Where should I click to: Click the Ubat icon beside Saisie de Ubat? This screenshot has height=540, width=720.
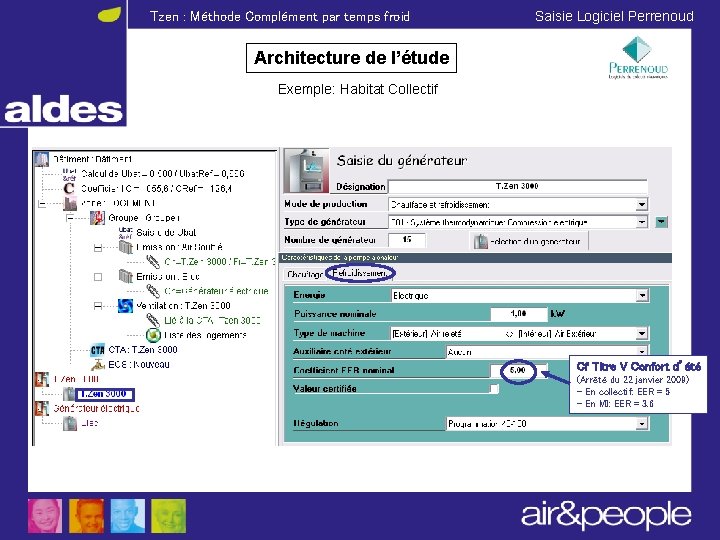(125, 232)
